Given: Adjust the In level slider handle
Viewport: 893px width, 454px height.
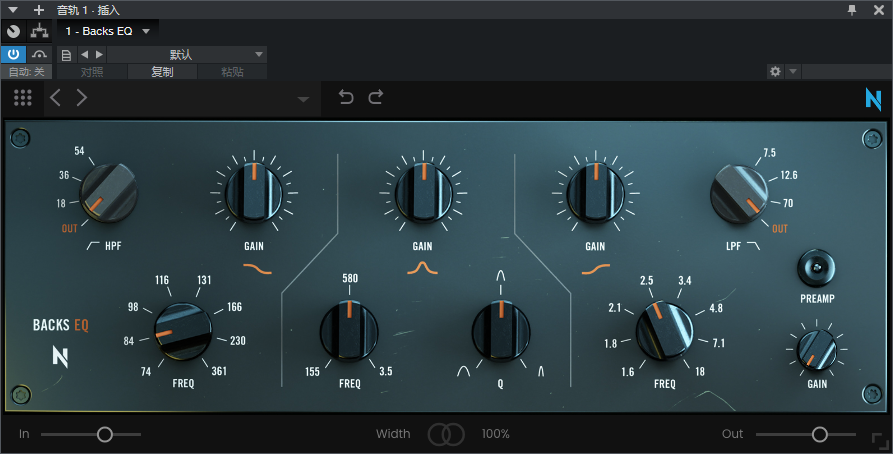Looking at the screenshot, I should tap(105, 435).
